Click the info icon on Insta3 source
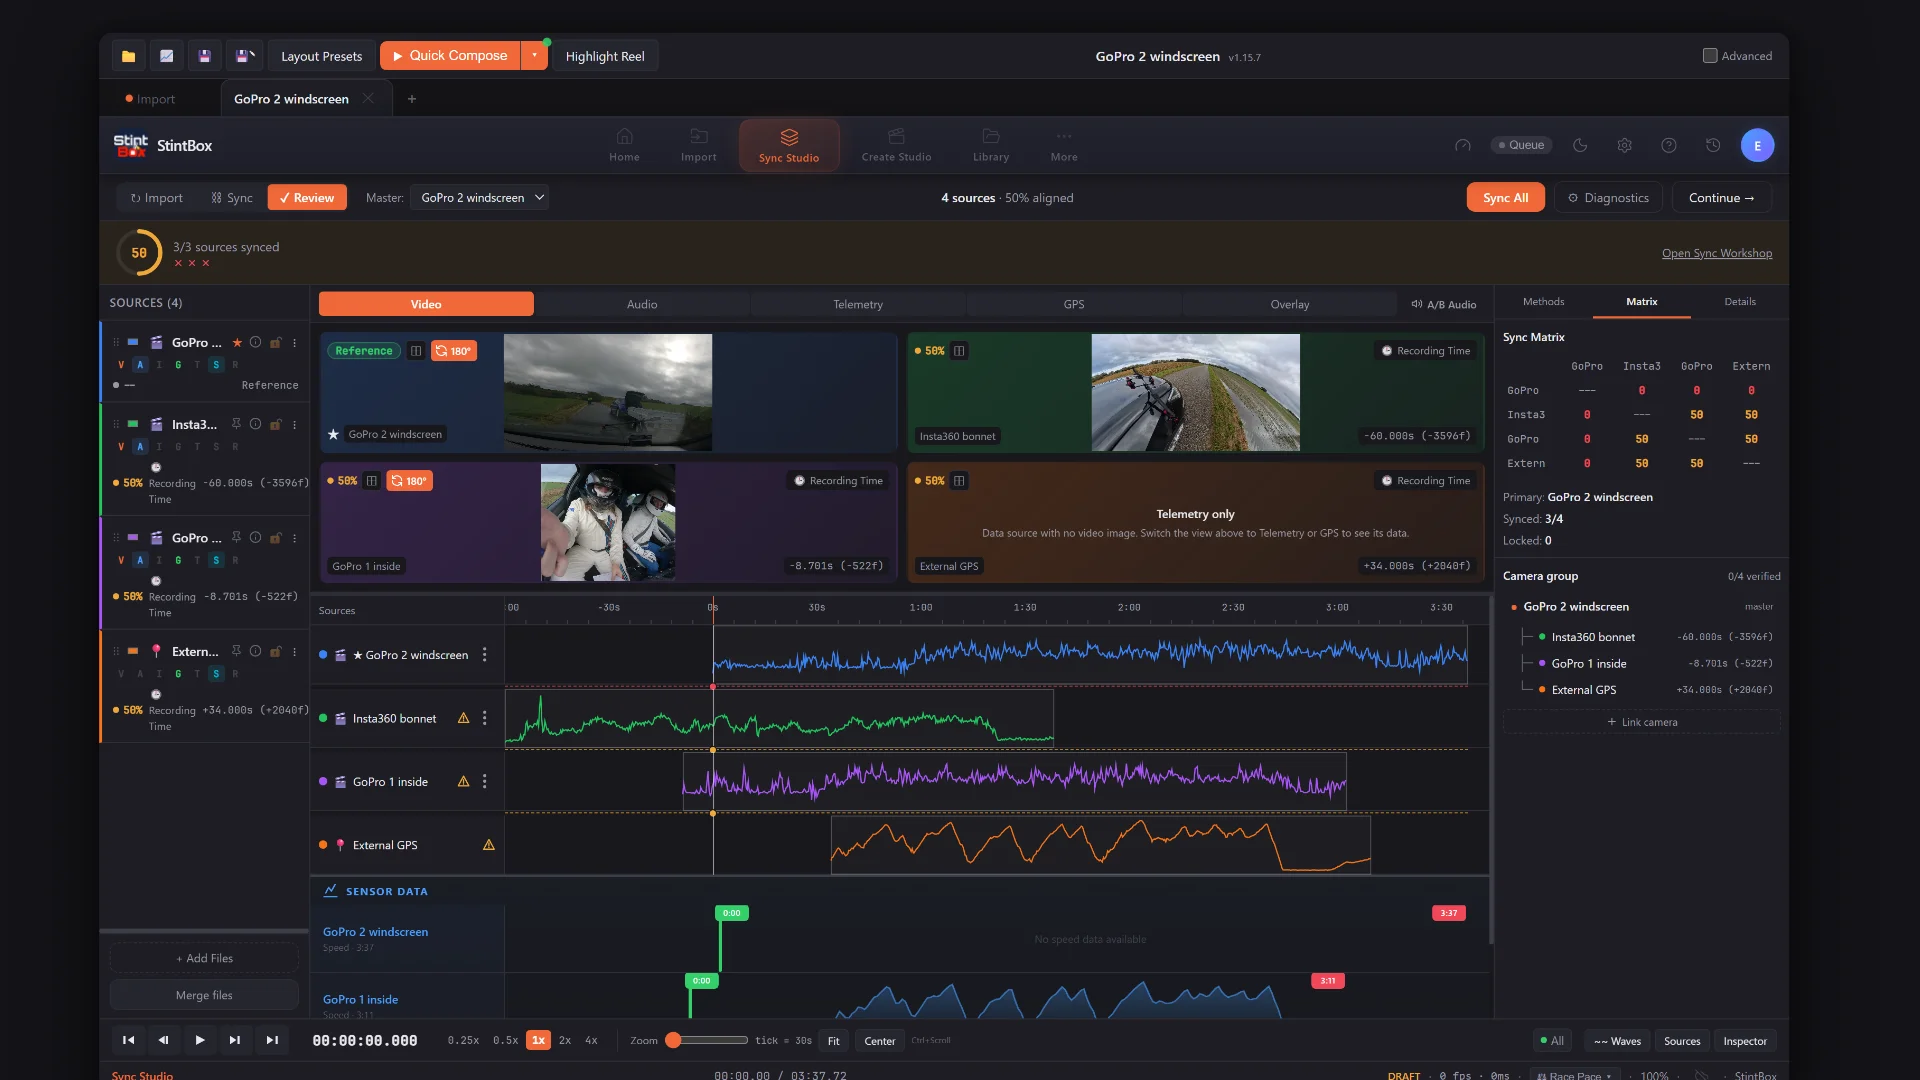 click(x=255, y=424)
